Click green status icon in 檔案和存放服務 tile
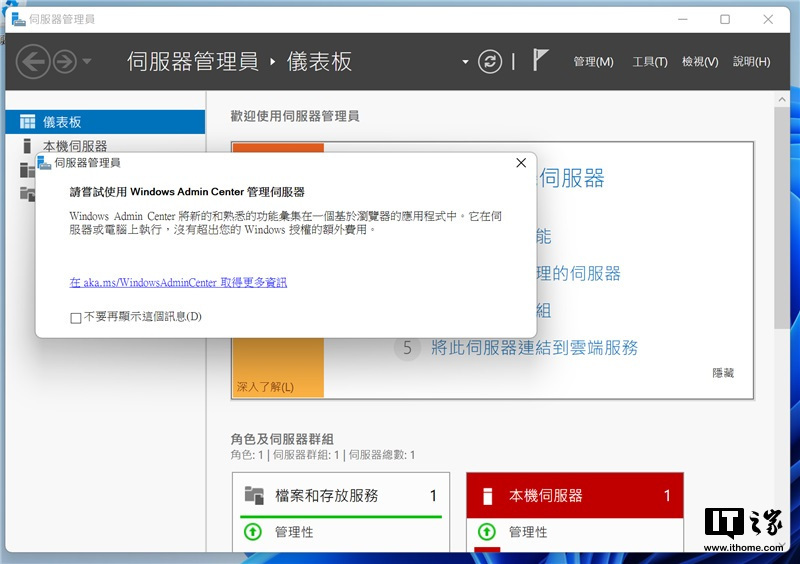The height and width of the screenshot is (564, 800). (253, 532)
